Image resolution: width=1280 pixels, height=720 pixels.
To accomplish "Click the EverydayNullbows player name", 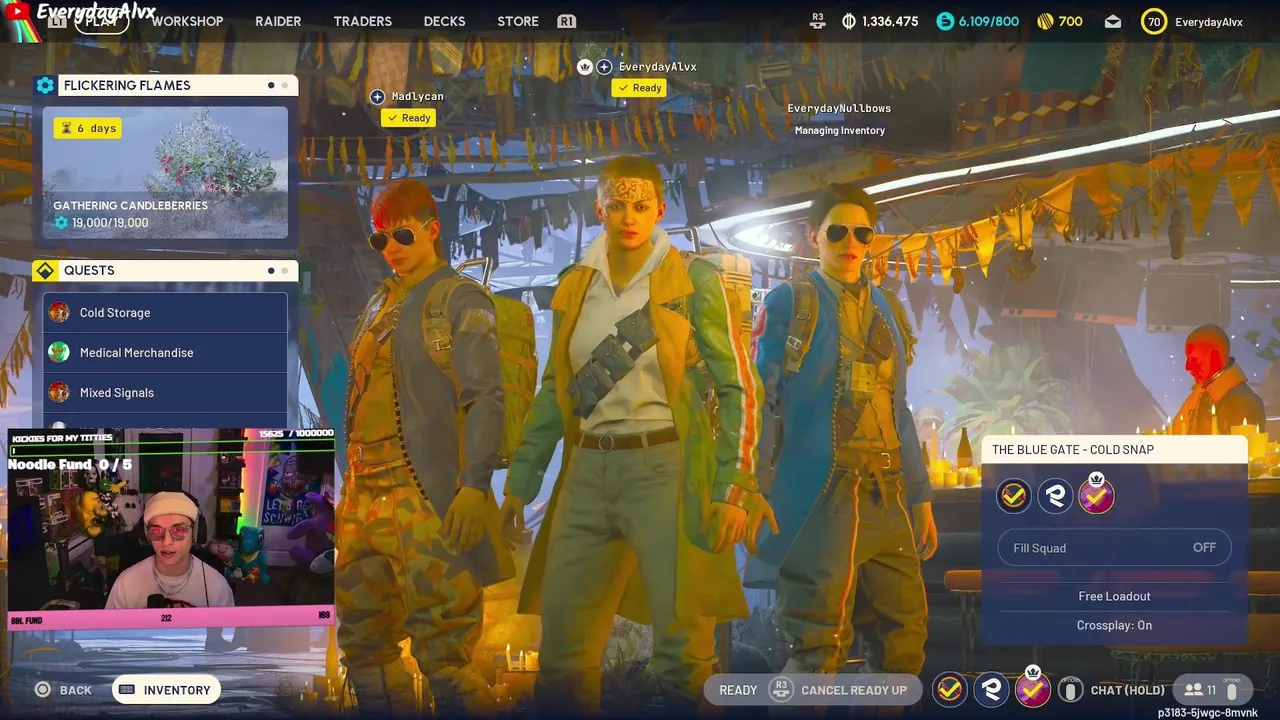I will (839, 108).
